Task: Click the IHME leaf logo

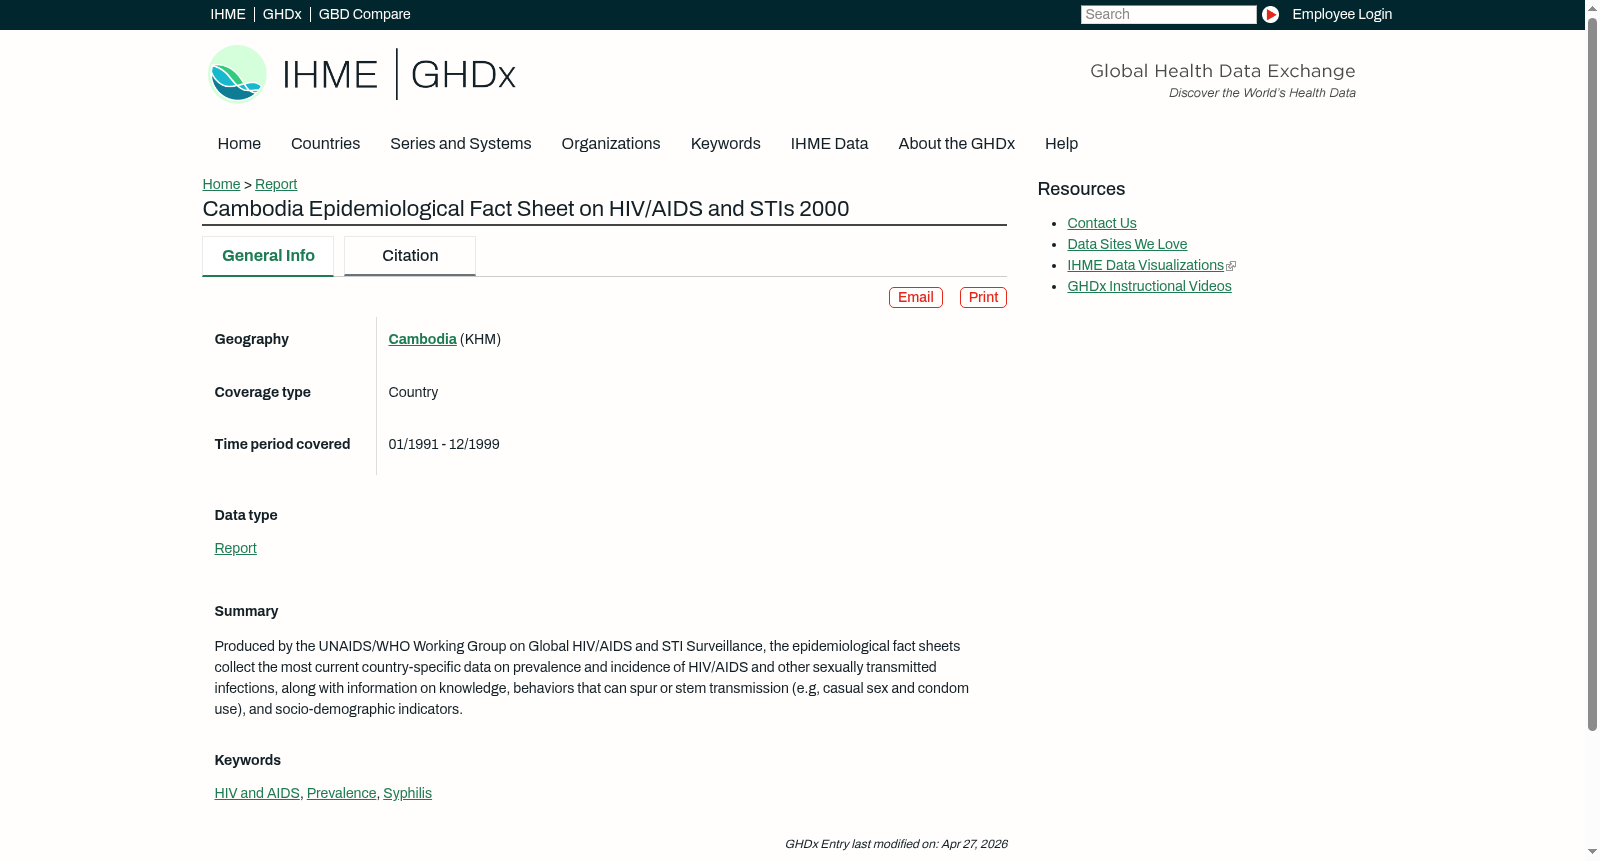Action: point(237,74)
